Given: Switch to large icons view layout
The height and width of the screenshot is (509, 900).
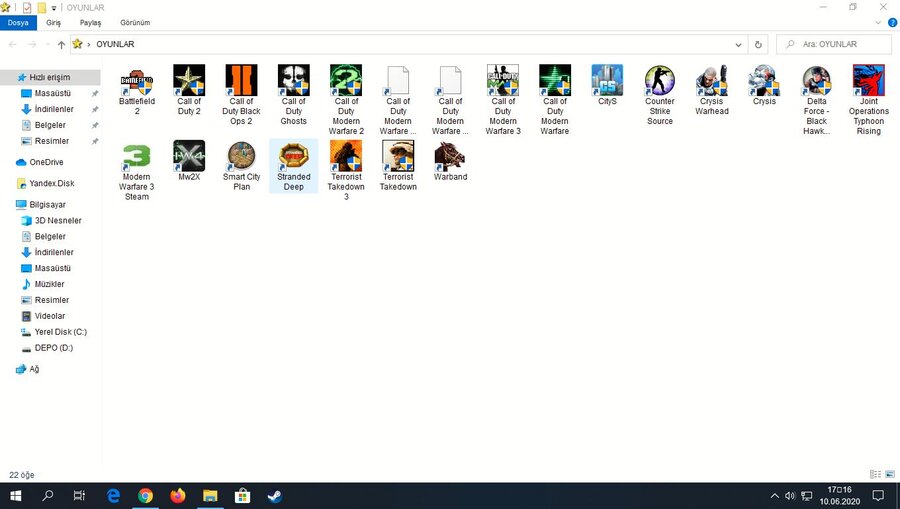Looking at the screenshot, I should (x=890, y=474).
